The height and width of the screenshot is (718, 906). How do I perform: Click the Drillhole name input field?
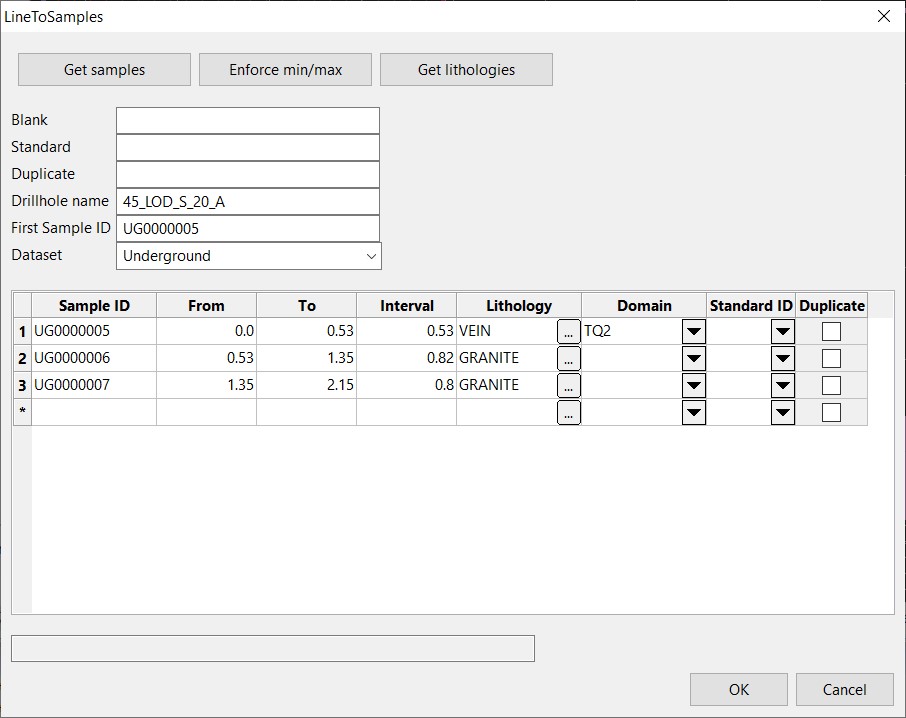point(248,202)
